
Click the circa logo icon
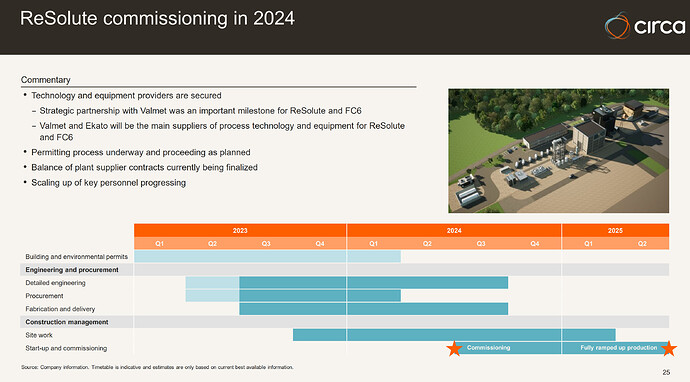coord(617,26)
